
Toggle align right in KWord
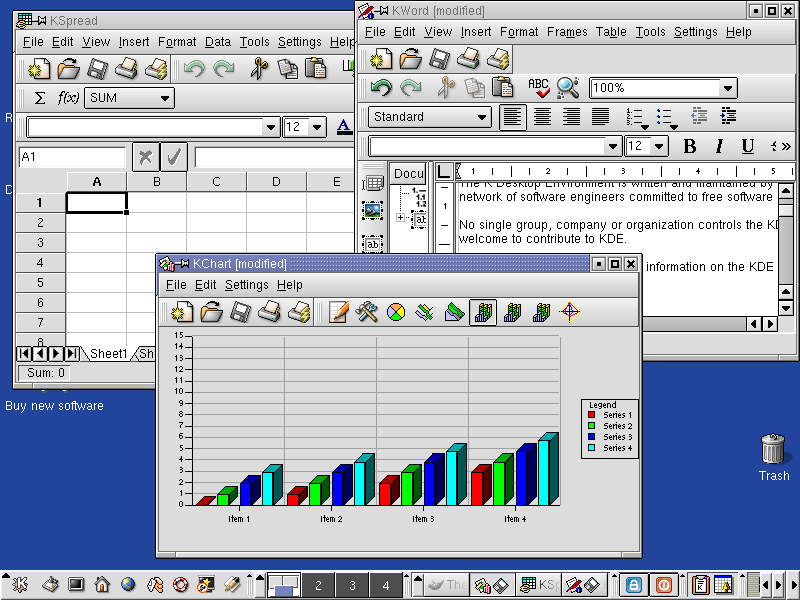[x=571, y=117]
